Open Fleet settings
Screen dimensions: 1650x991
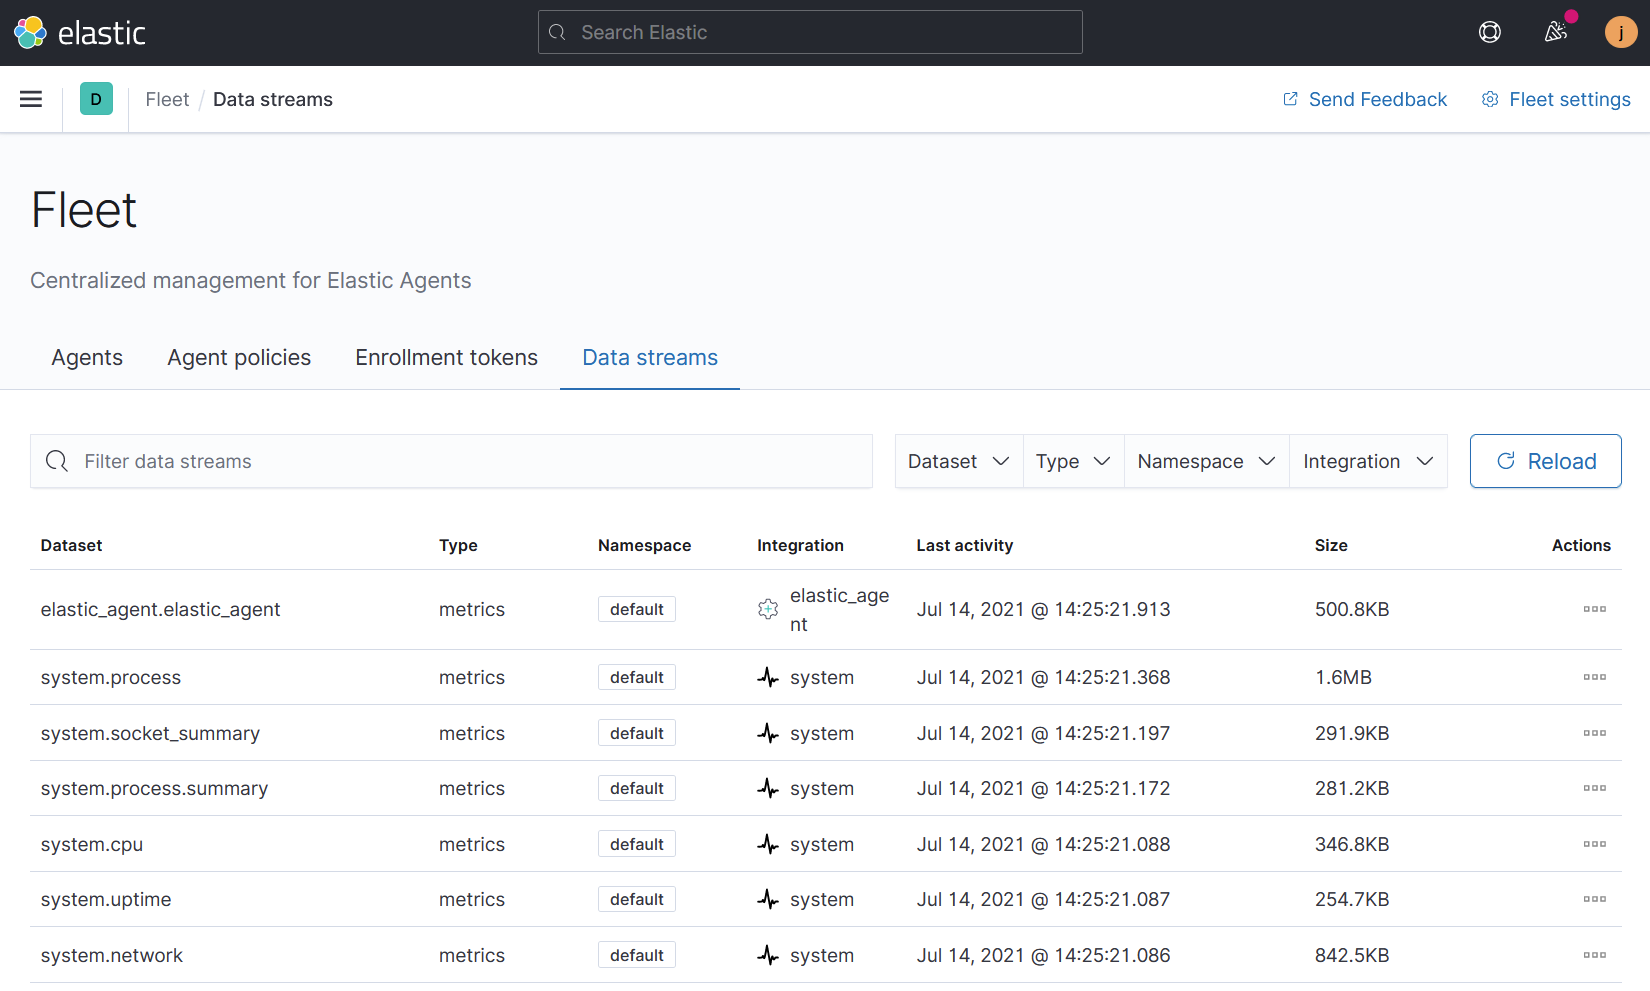tap(1556, 99)
